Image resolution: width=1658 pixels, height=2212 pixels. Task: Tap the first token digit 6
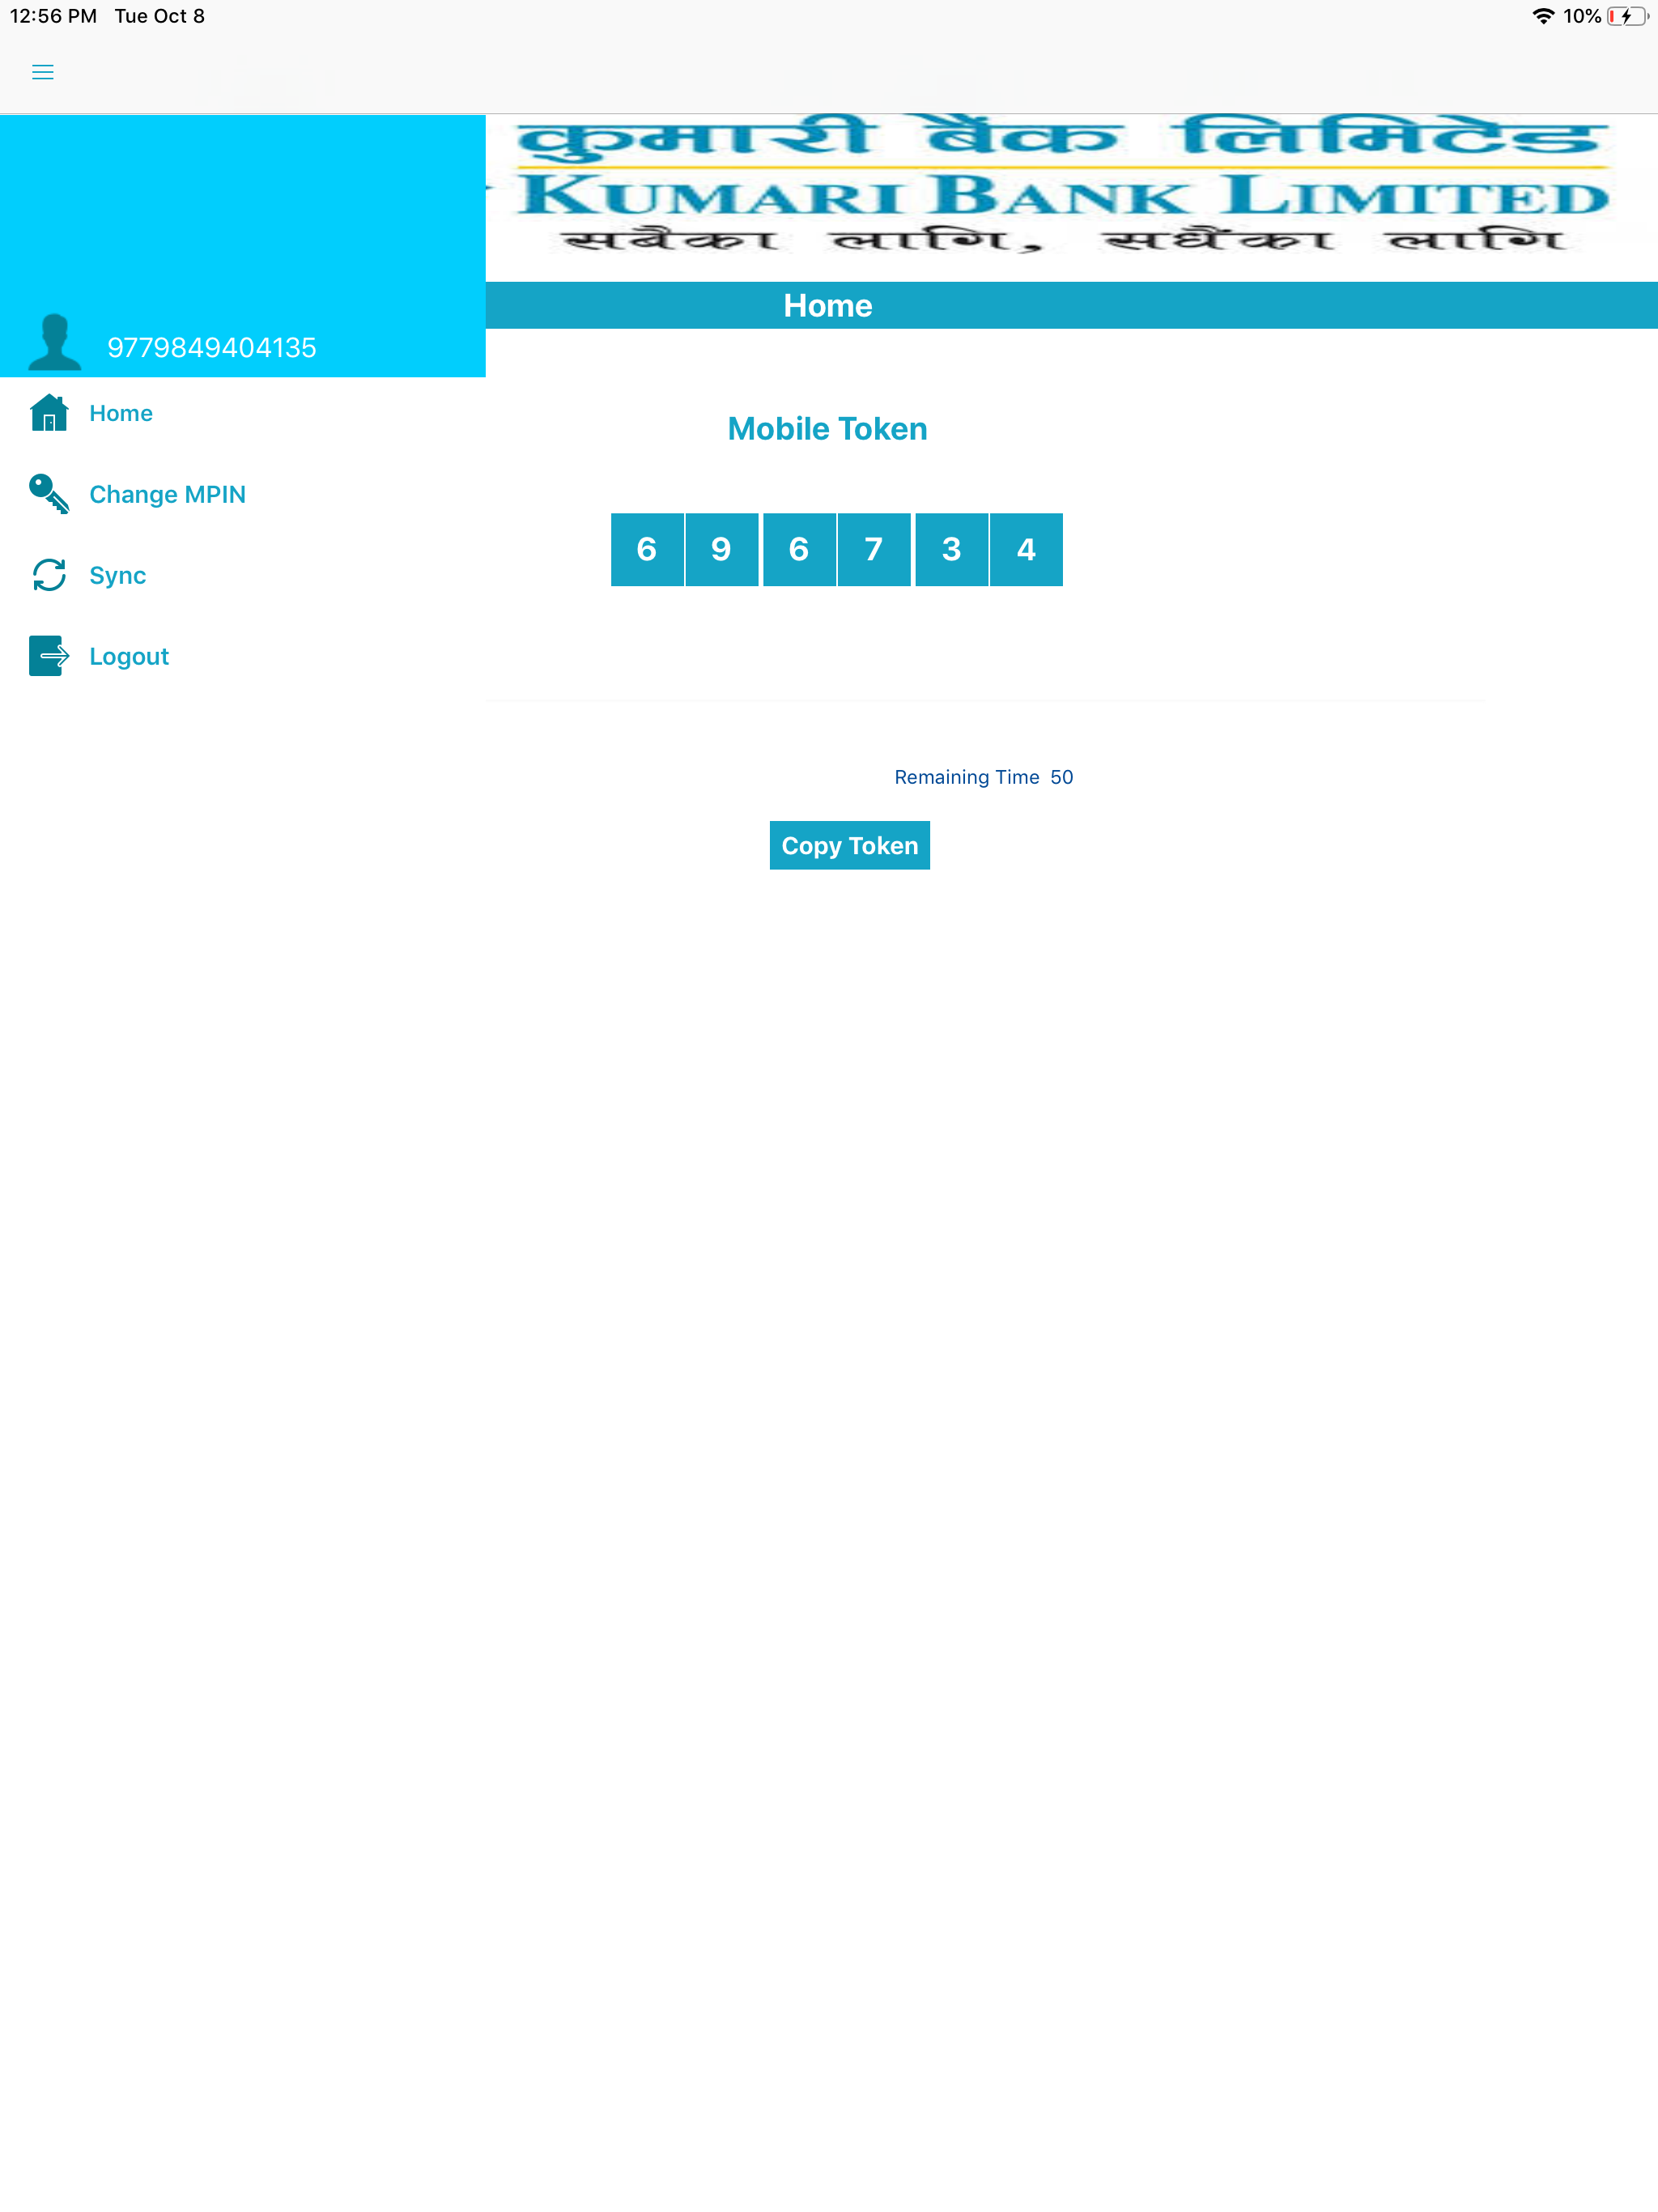click(x=647, y=549)
